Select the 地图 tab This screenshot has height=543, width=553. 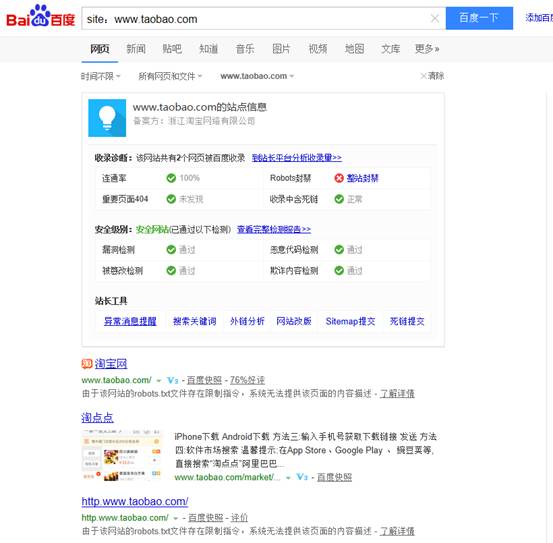pos(354,49)
